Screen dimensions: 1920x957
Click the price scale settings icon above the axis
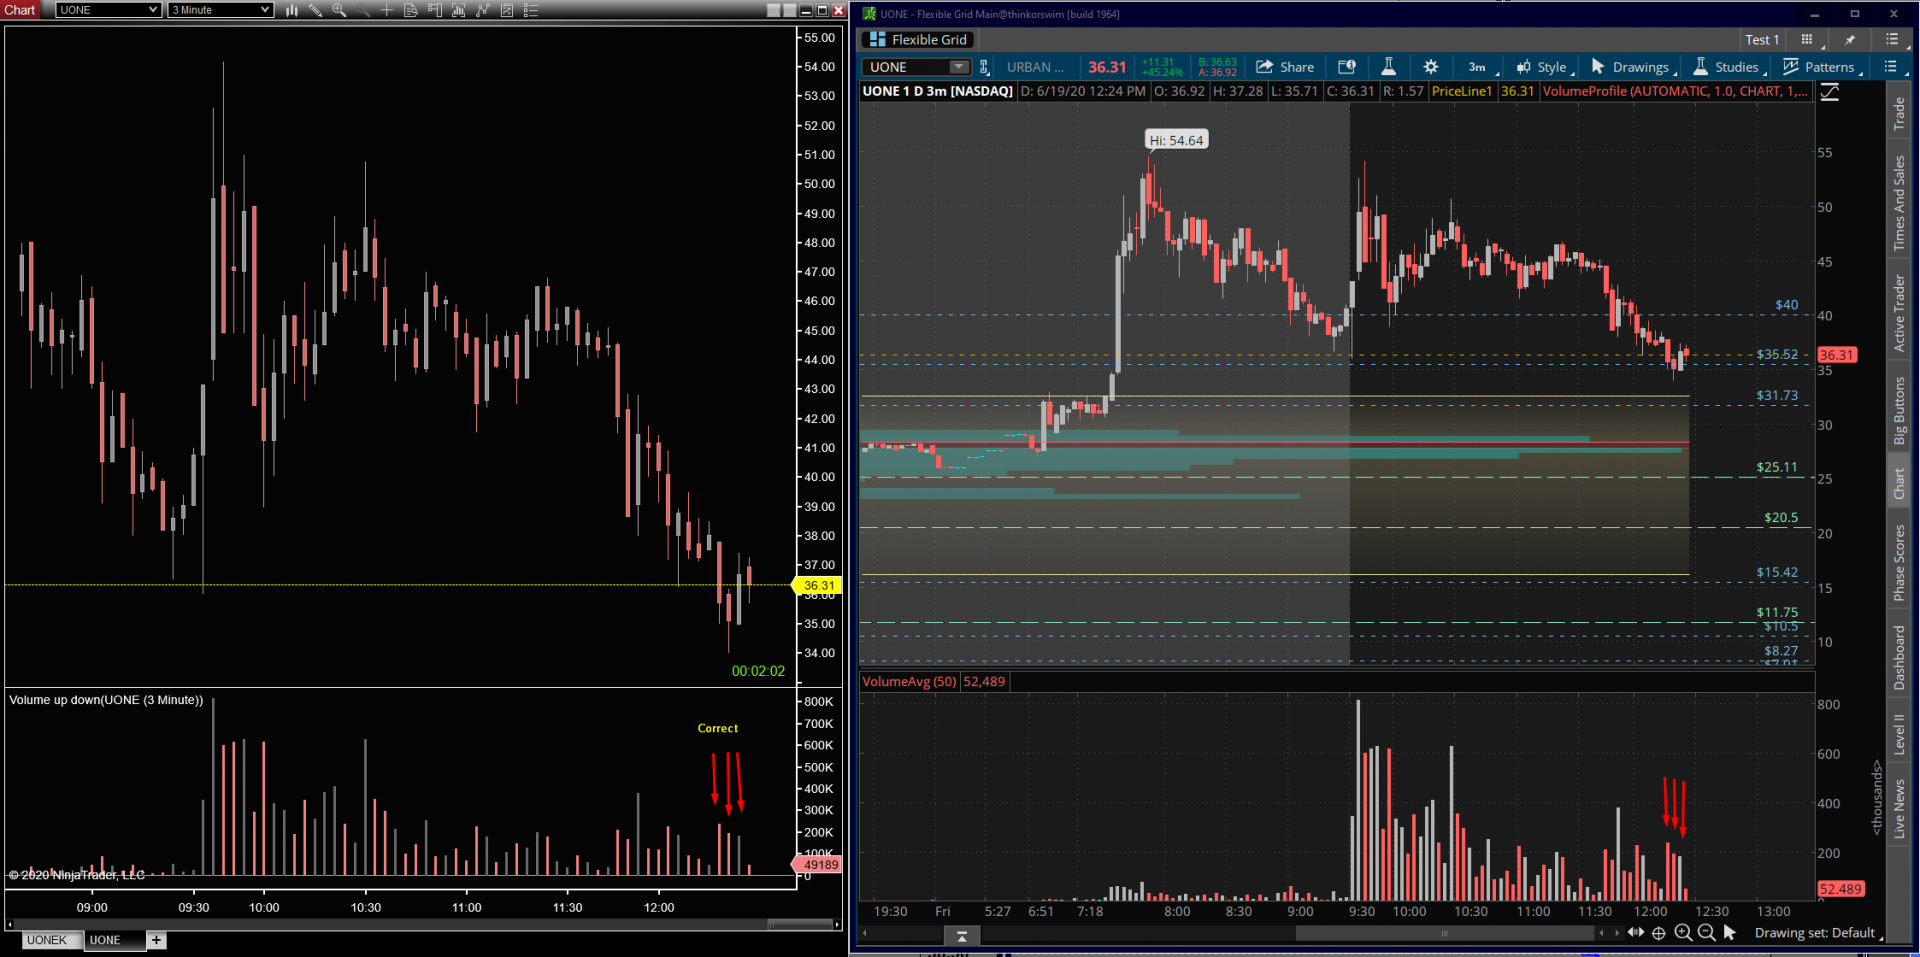pyautogui.click(x=1830, y=92)
